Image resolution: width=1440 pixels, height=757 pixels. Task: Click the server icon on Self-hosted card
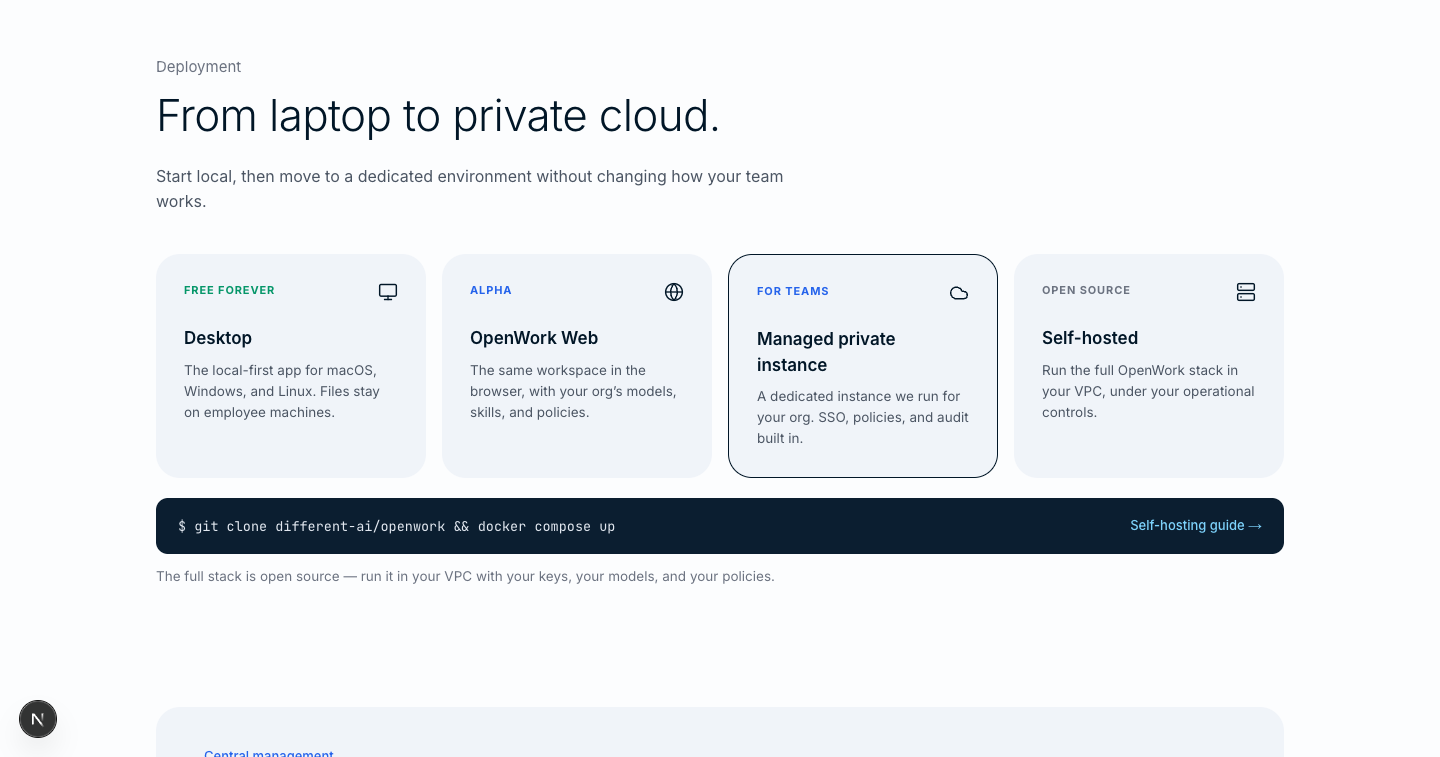(1246, 292)
